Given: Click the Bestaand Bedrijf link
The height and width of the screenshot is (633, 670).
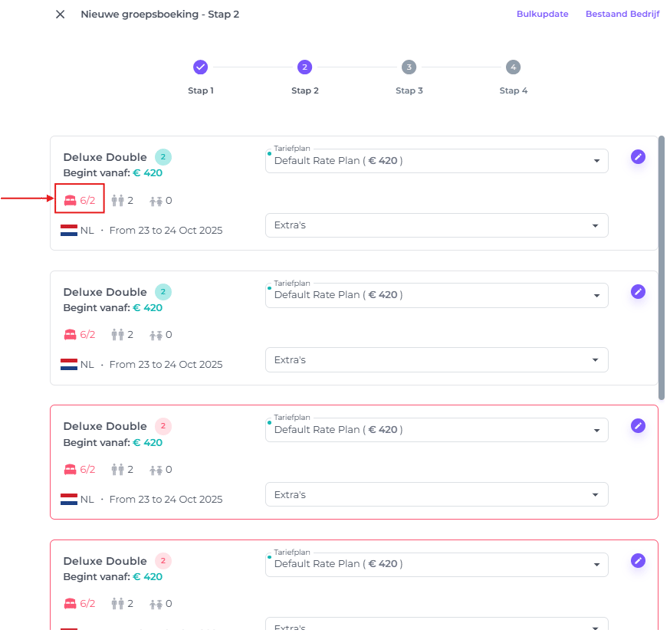Looking at the screenshot, I should tap(622, 14).
